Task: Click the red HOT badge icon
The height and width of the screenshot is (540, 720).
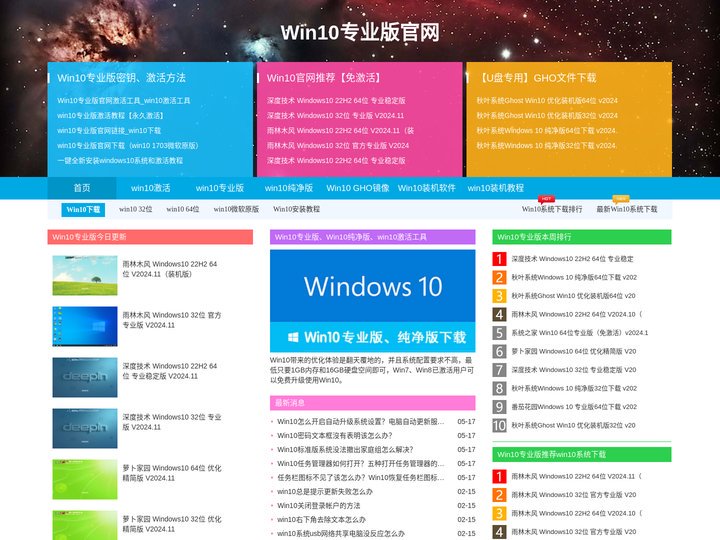Action: (546, 199)
